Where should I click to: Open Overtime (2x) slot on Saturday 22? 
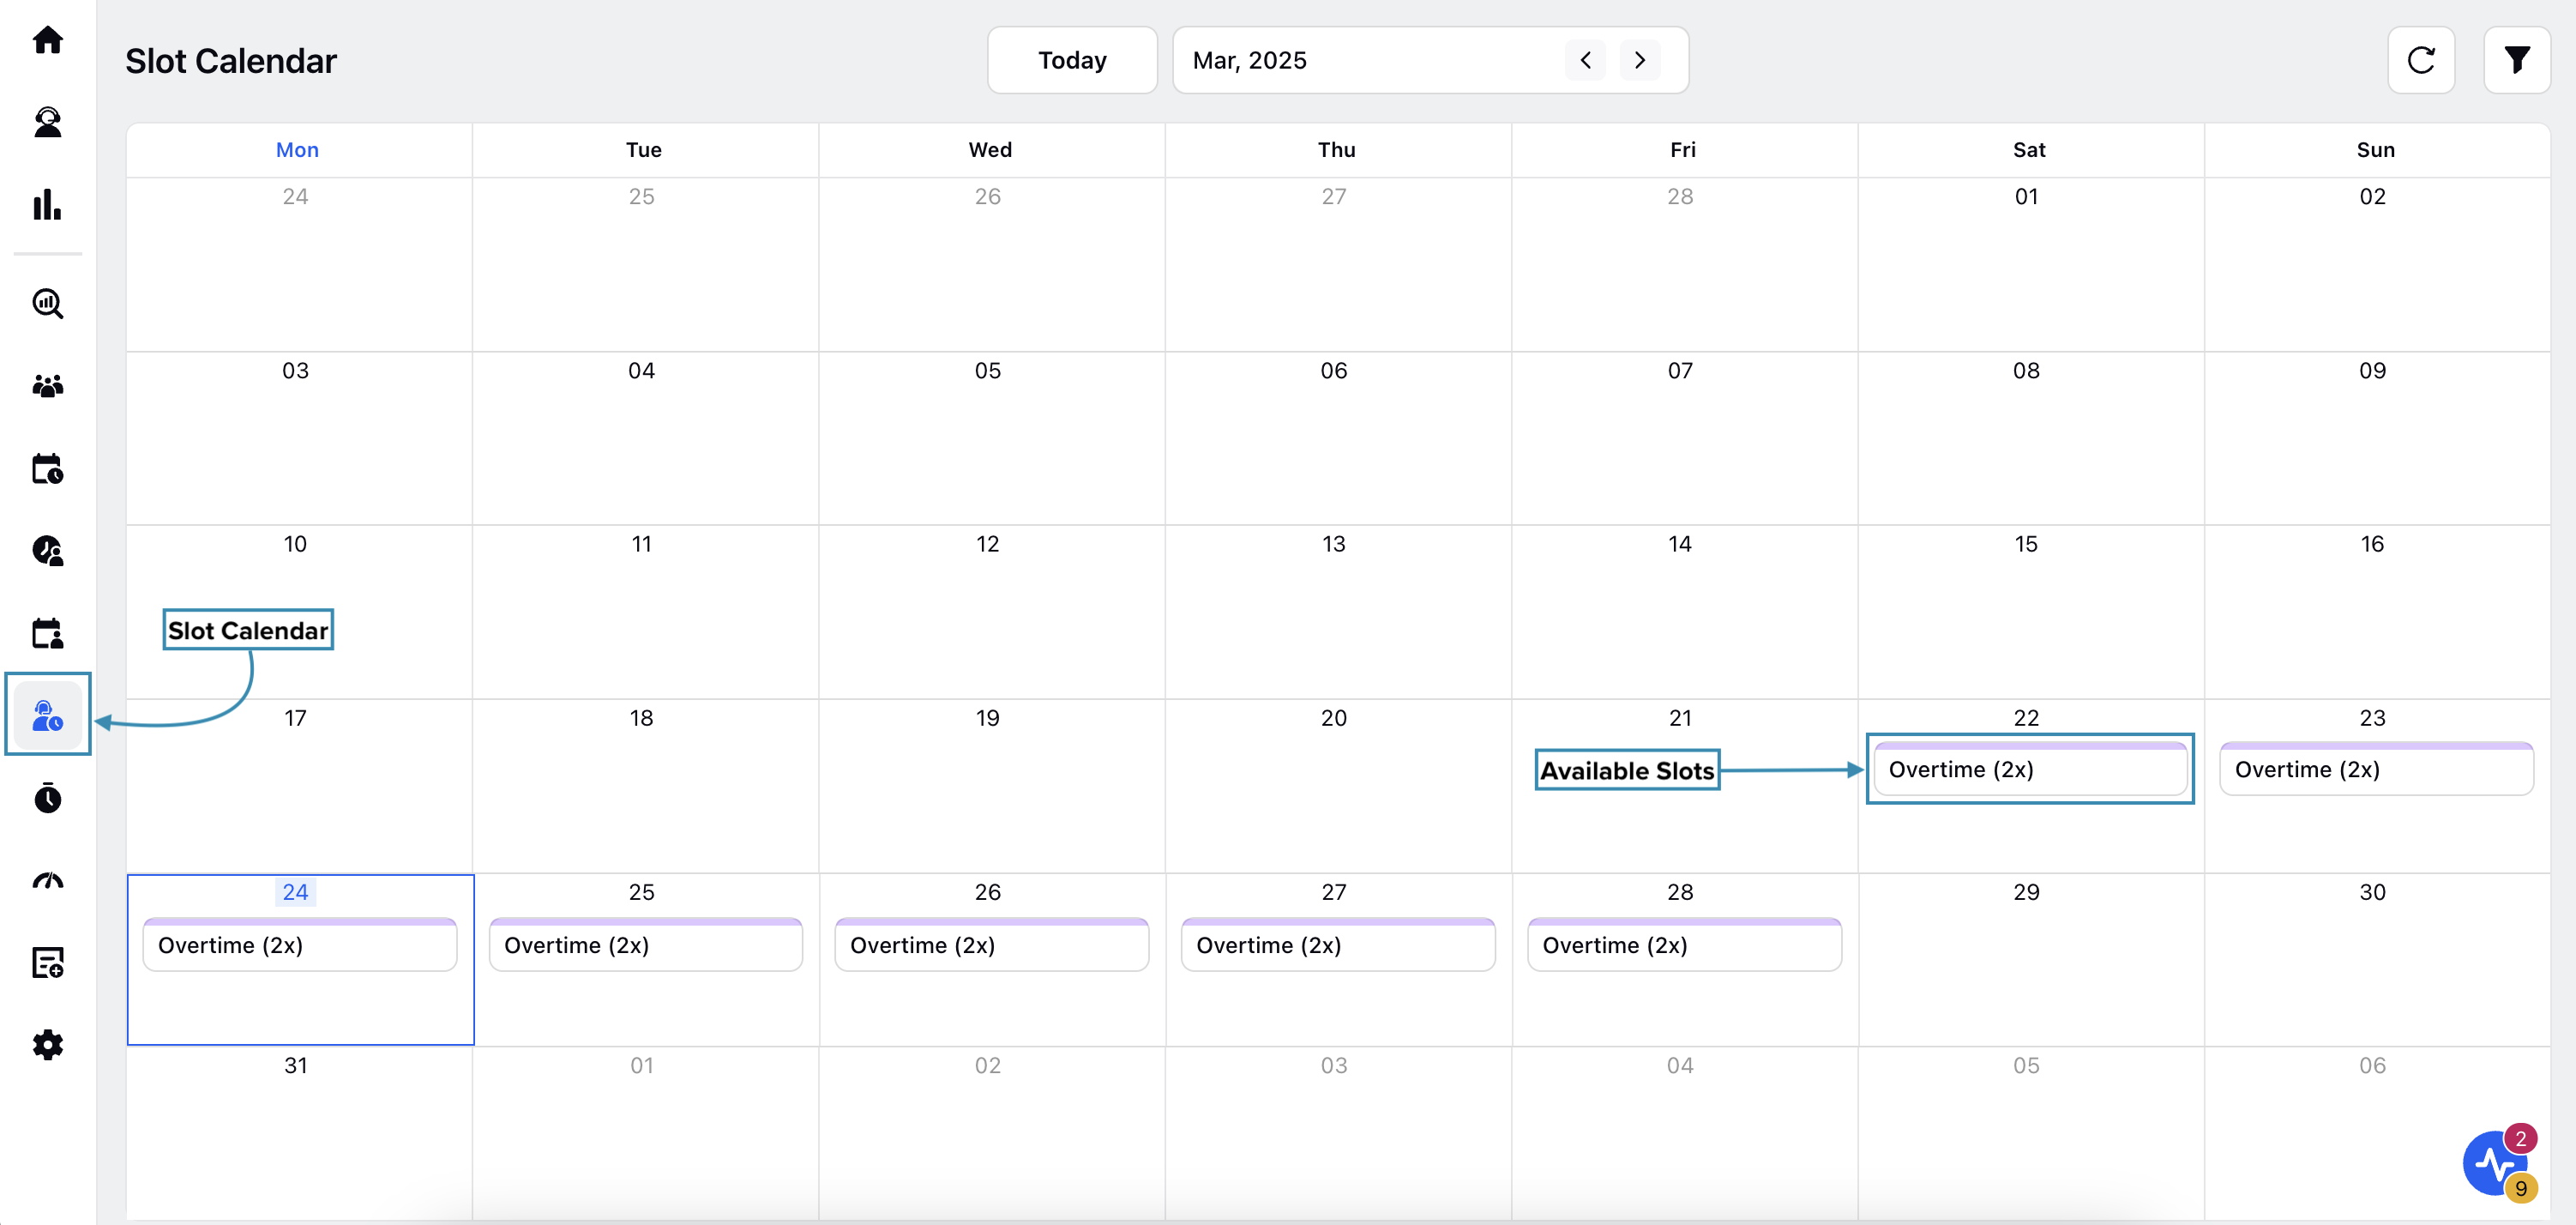click(2030, 768)
